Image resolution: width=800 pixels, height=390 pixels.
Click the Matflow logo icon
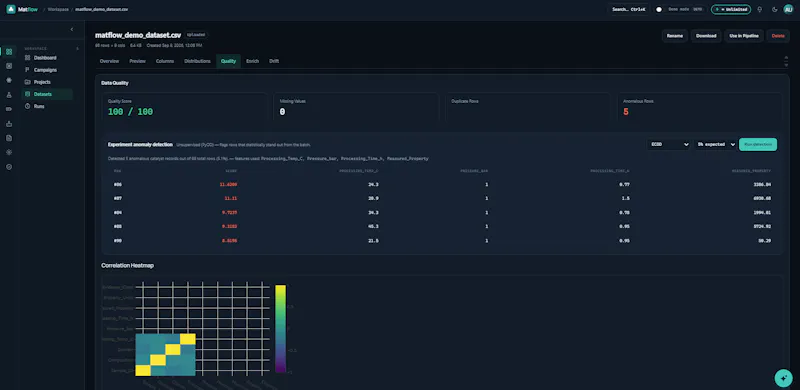[x=11, y=9]
